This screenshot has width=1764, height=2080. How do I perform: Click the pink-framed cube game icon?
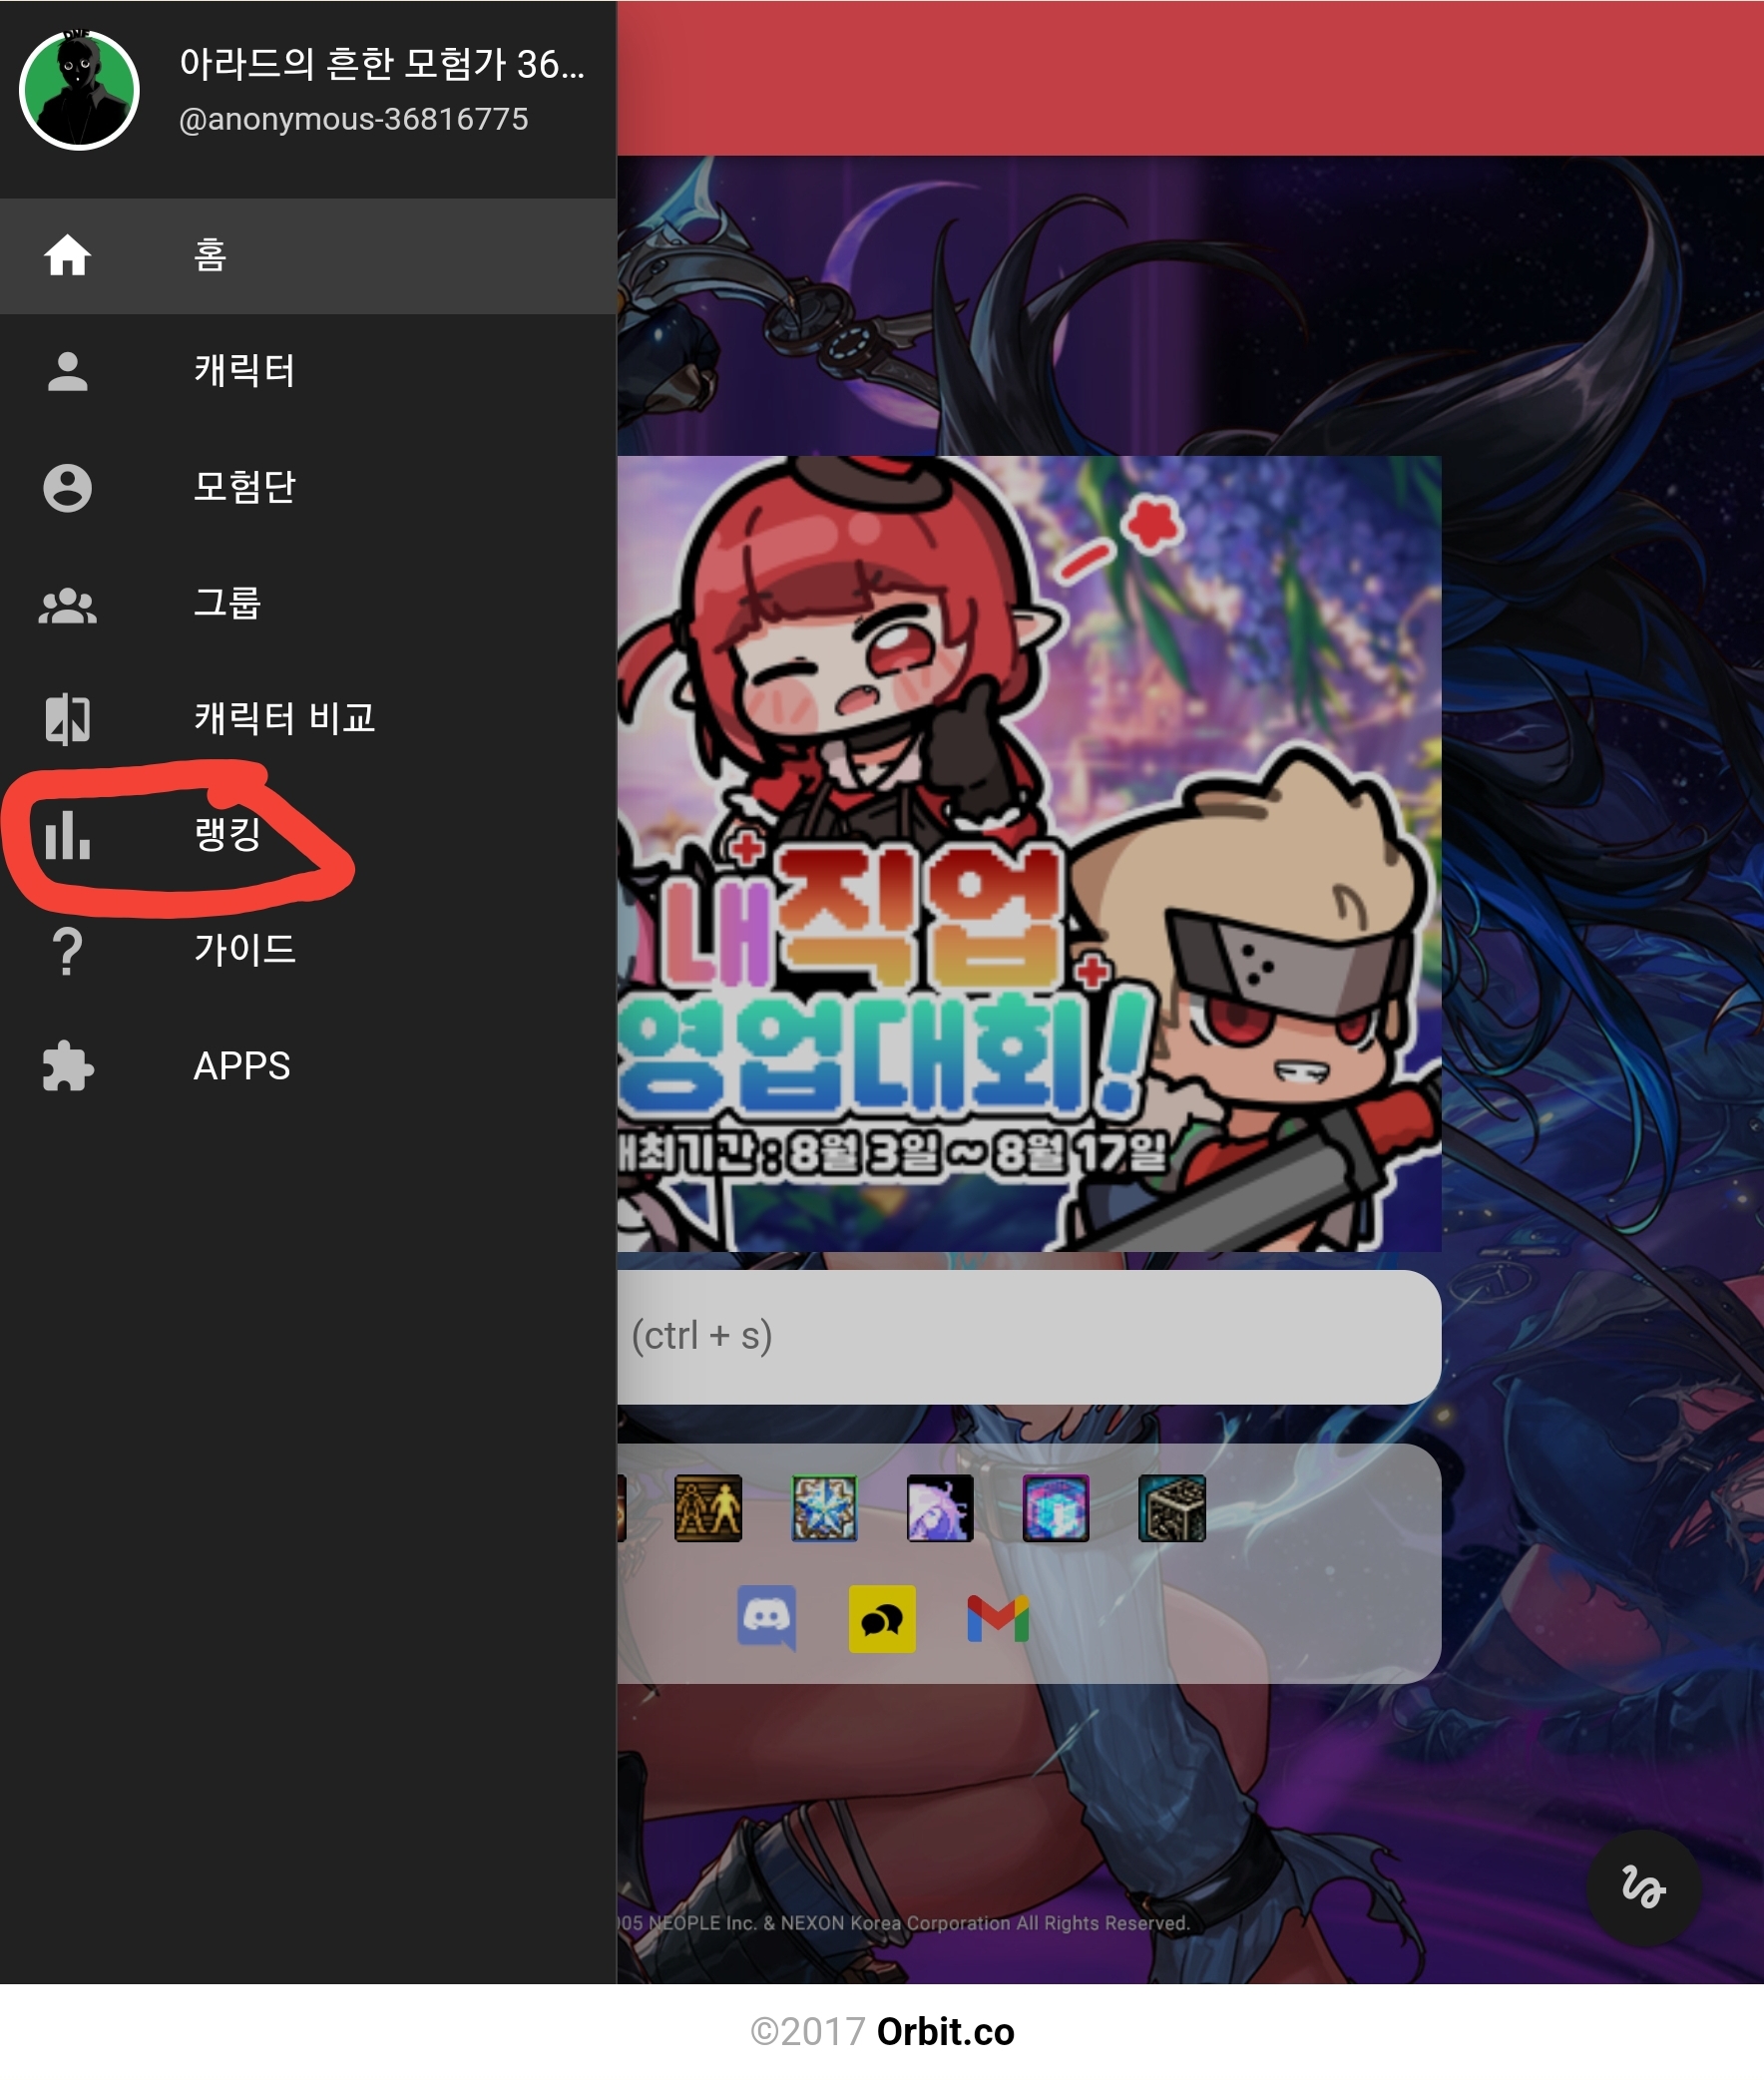[x=1056, y=1508]
